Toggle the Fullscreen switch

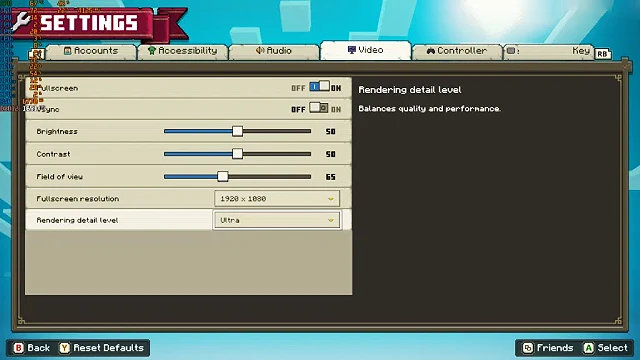tap(319, 87)
